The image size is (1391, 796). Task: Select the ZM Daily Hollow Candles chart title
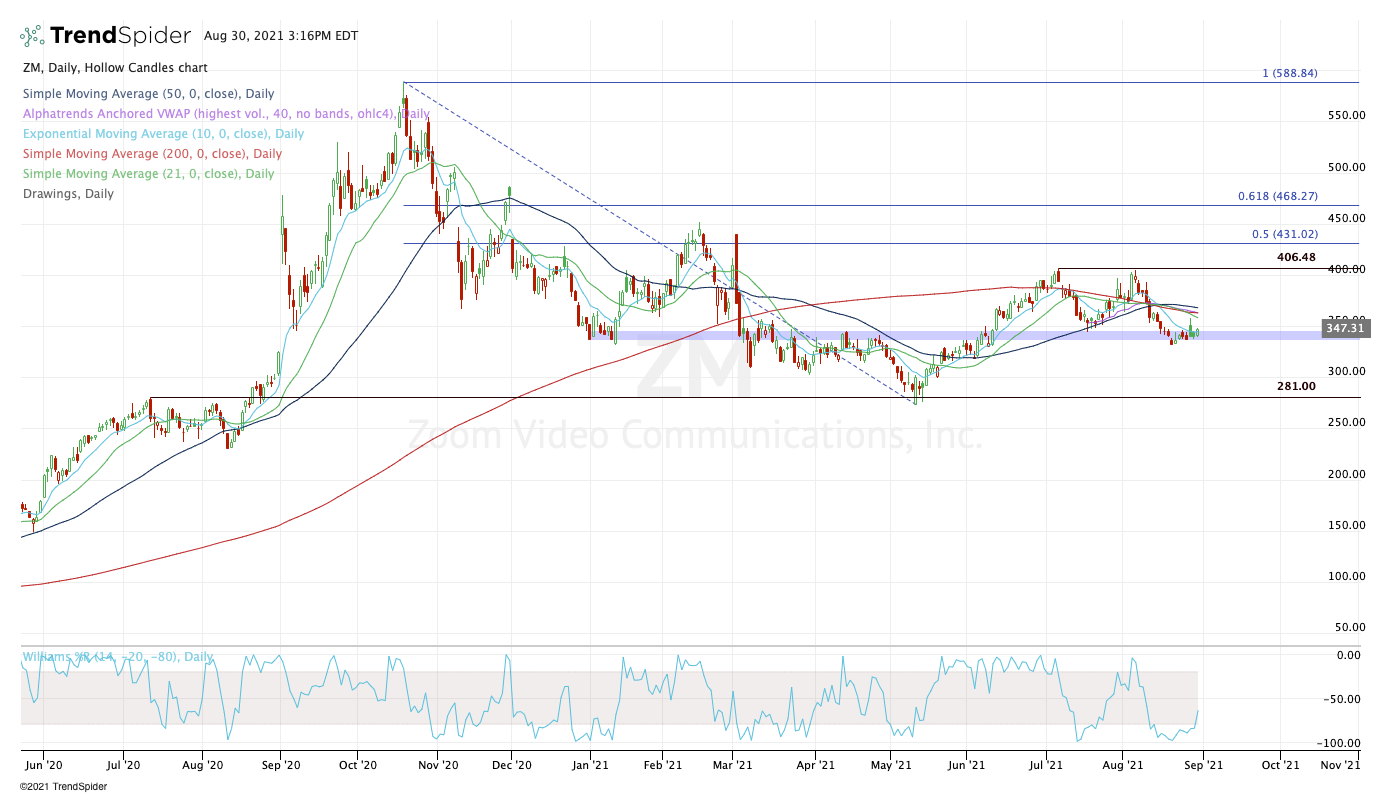coord(114,68)
